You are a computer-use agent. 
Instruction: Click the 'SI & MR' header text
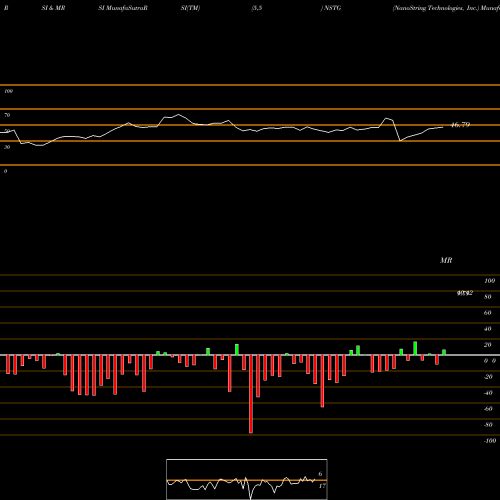click(53, 8)
